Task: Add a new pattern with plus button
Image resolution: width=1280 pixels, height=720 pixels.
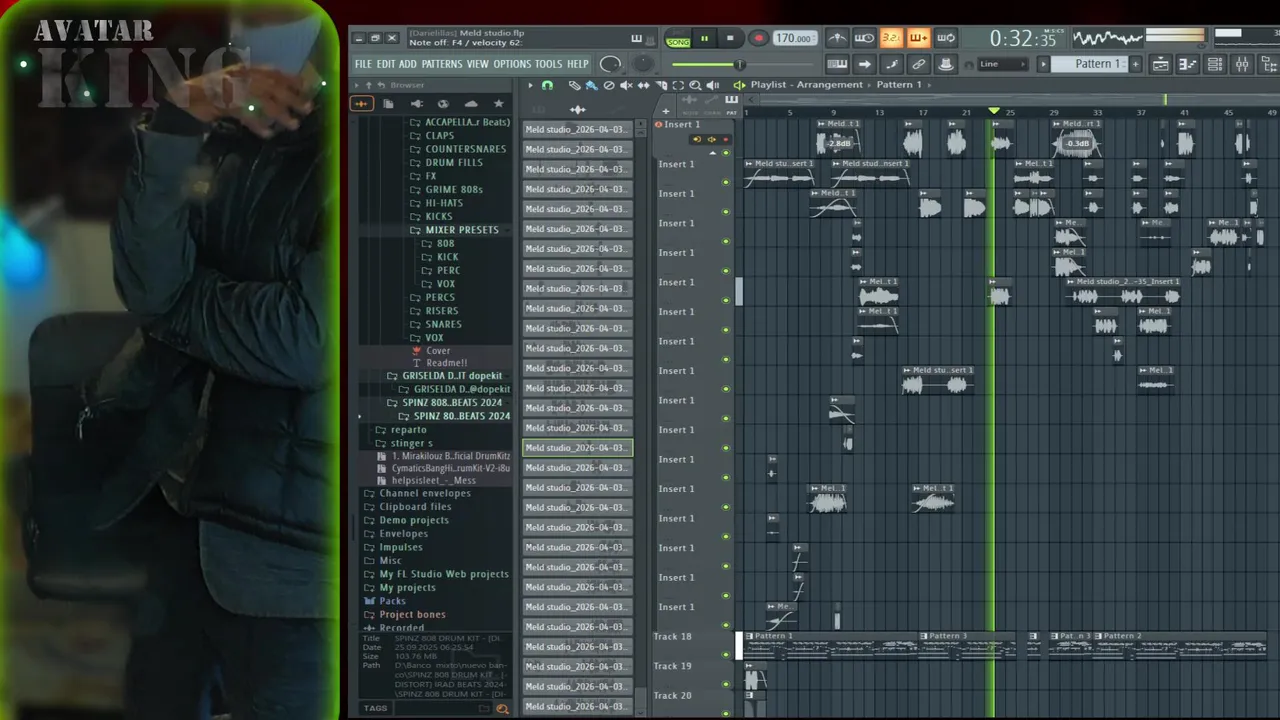Action: [1135, 64]
